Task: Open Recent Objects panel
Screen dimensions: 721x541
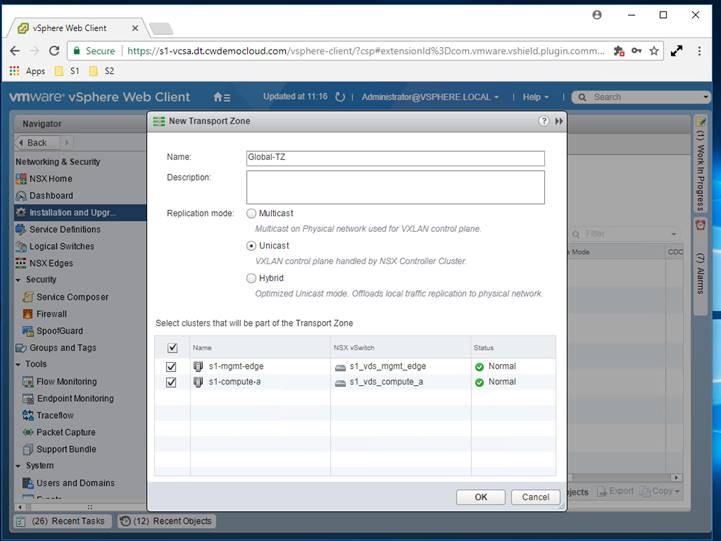Action: tap(167, 521)
